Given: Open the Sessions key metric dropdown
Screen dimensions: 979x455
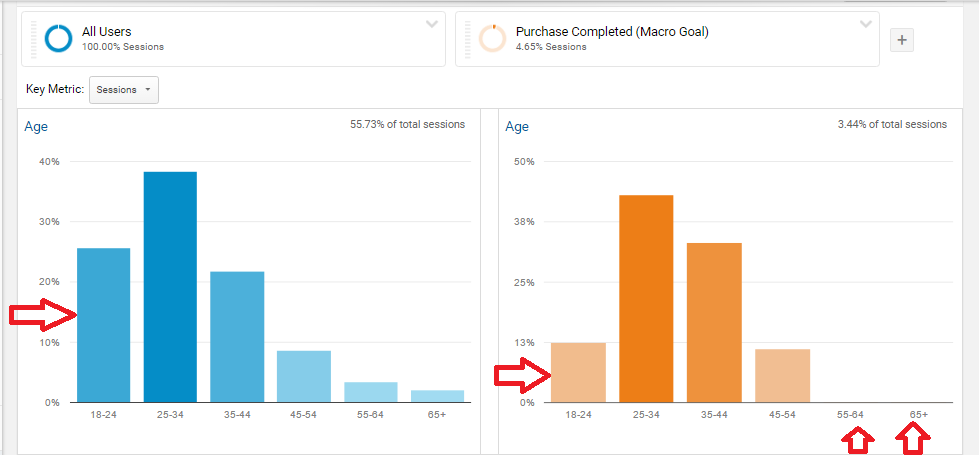Looking at the screenshot, I should coord(124,90).
